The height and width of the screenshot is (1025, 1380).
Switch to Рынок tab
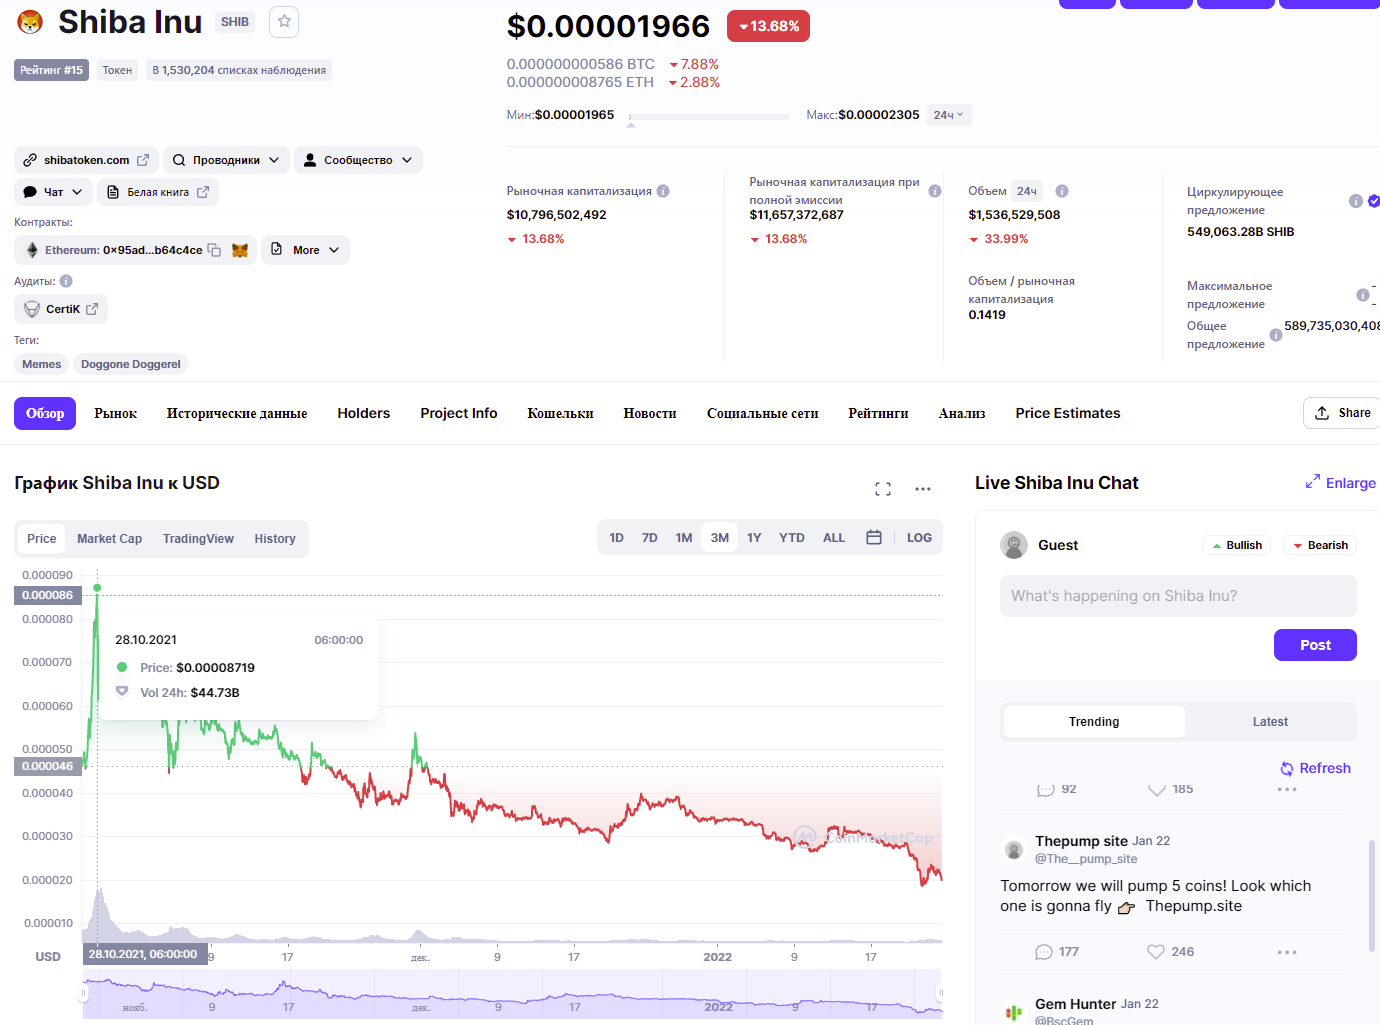[116, 413]
